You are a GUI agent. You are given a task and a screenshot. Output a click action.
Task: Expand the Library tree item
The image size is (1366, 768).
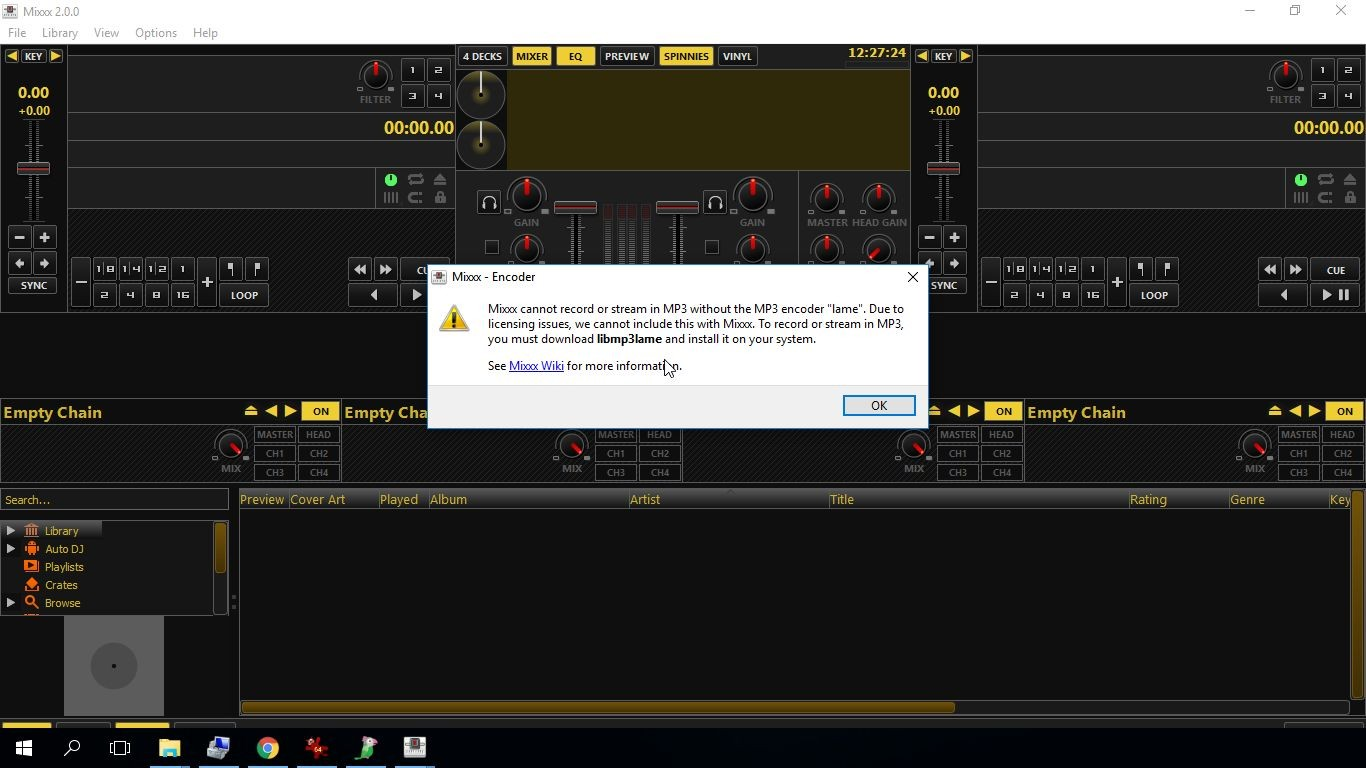tap(11, 530)
